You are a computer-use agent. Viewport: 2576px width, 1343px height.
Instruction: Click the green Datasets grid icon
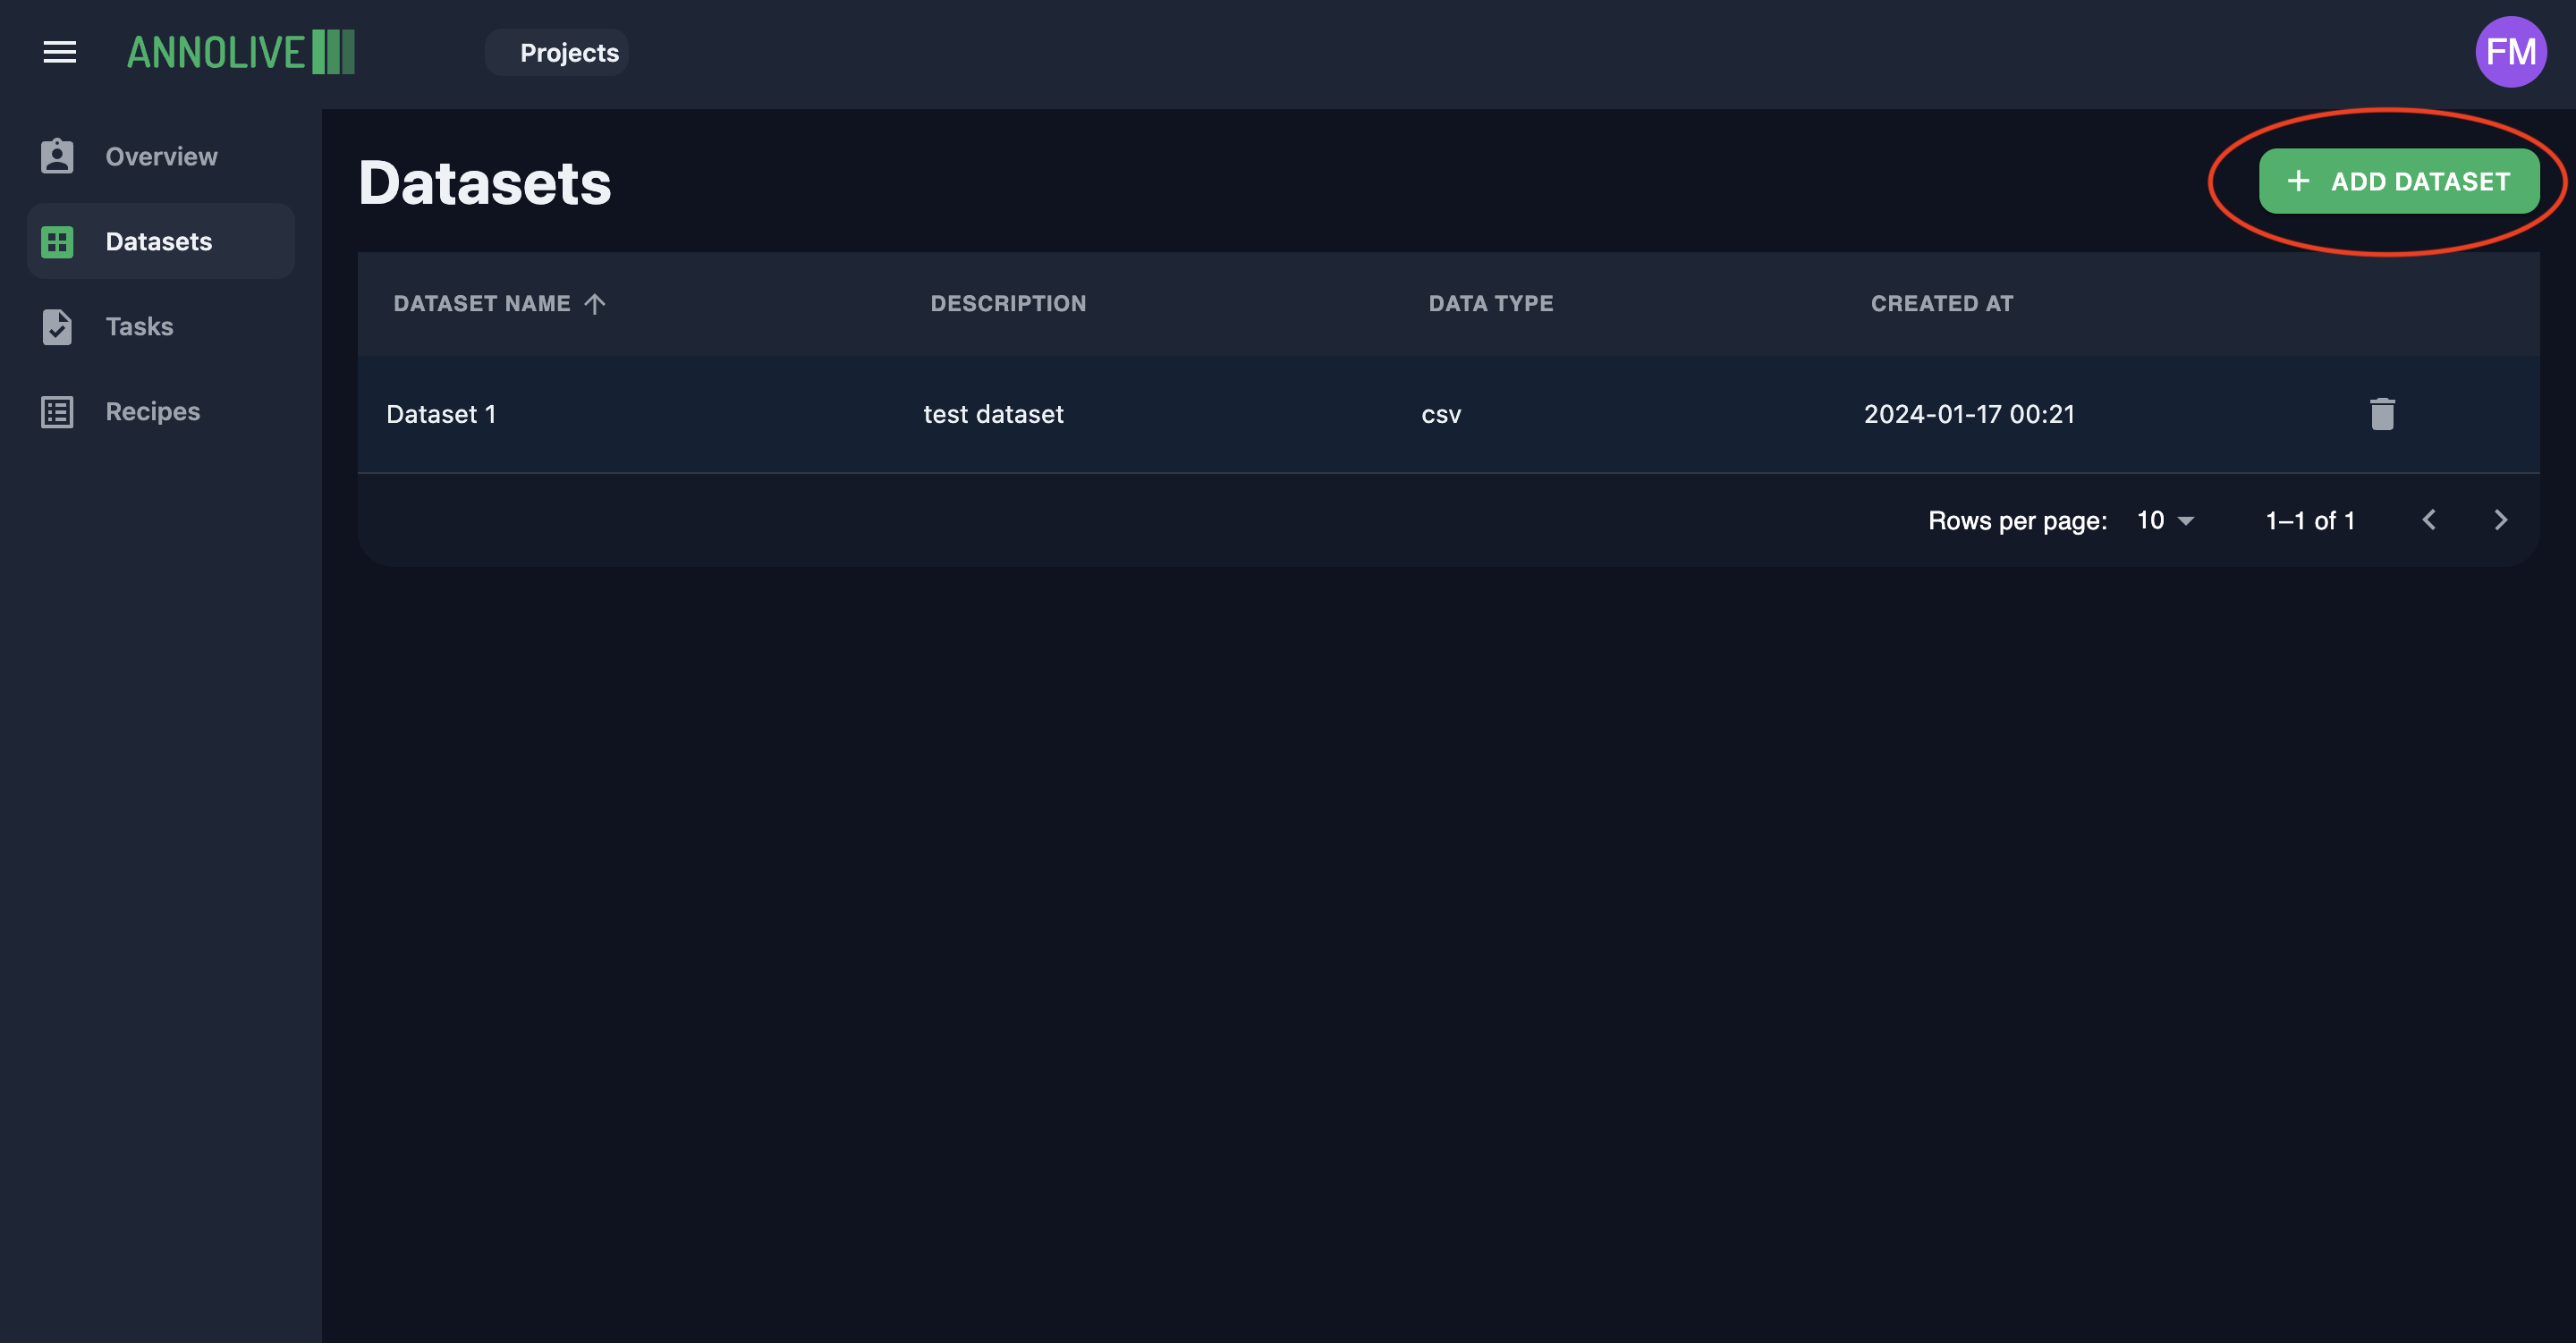click(x=57, y=241)
